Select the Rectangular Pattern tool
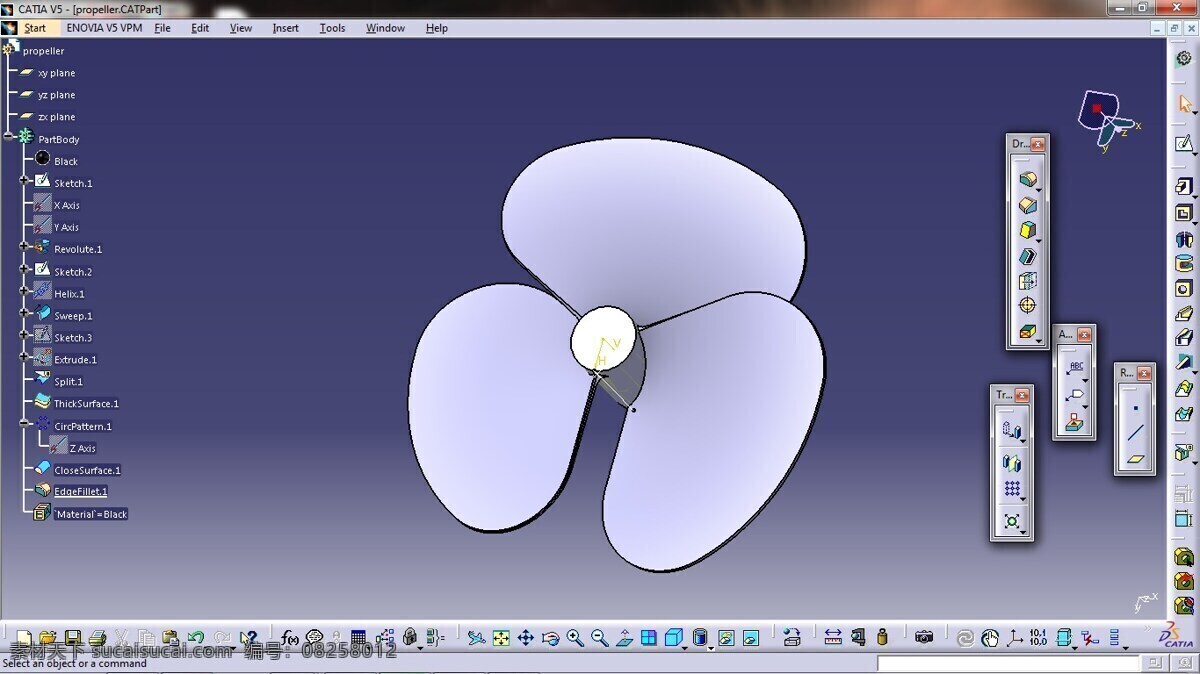 pos(1011,490)
